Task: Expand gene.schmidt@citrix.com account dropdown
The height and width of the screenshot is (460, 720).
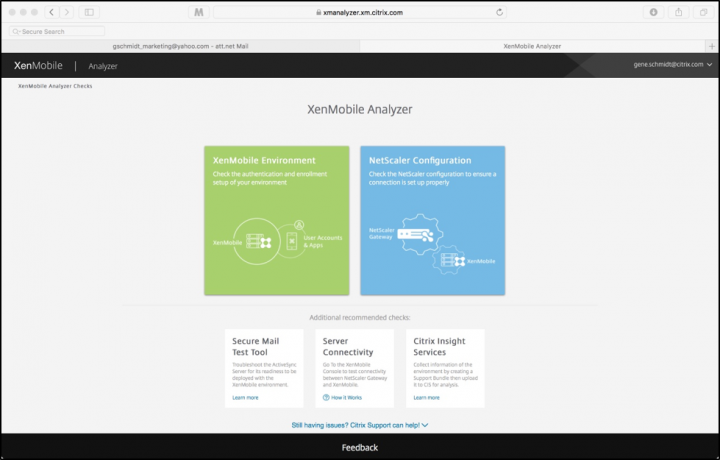Action: (x=672, y=64)
